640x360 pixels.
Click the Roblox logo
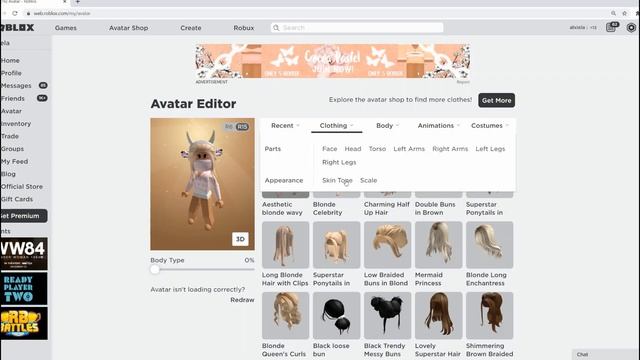[x=18, y=28]
